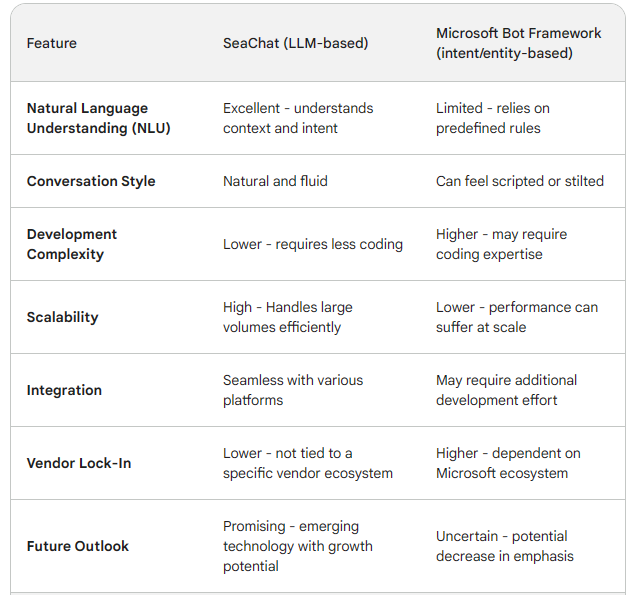Screen dimensions: 629x595
Task: Click "High - Handles large volumes efficiently" cell
Action: coord(288,317)
